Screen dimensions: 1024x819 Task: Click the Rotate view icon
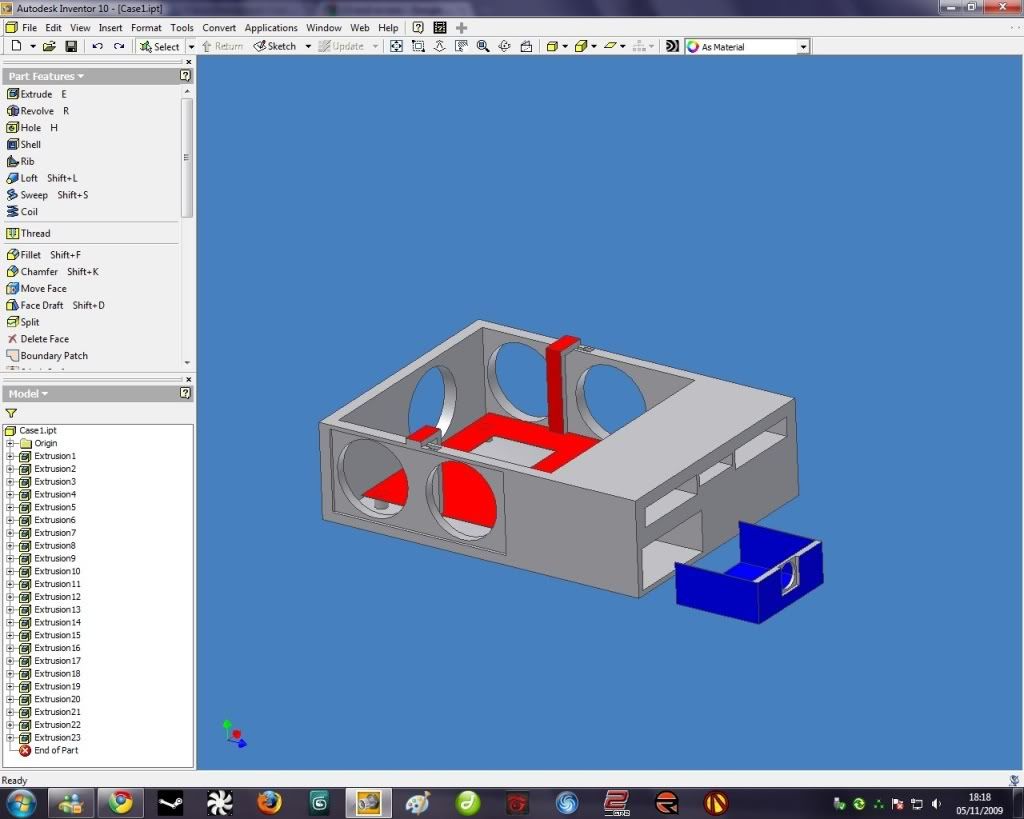[504, 46]
